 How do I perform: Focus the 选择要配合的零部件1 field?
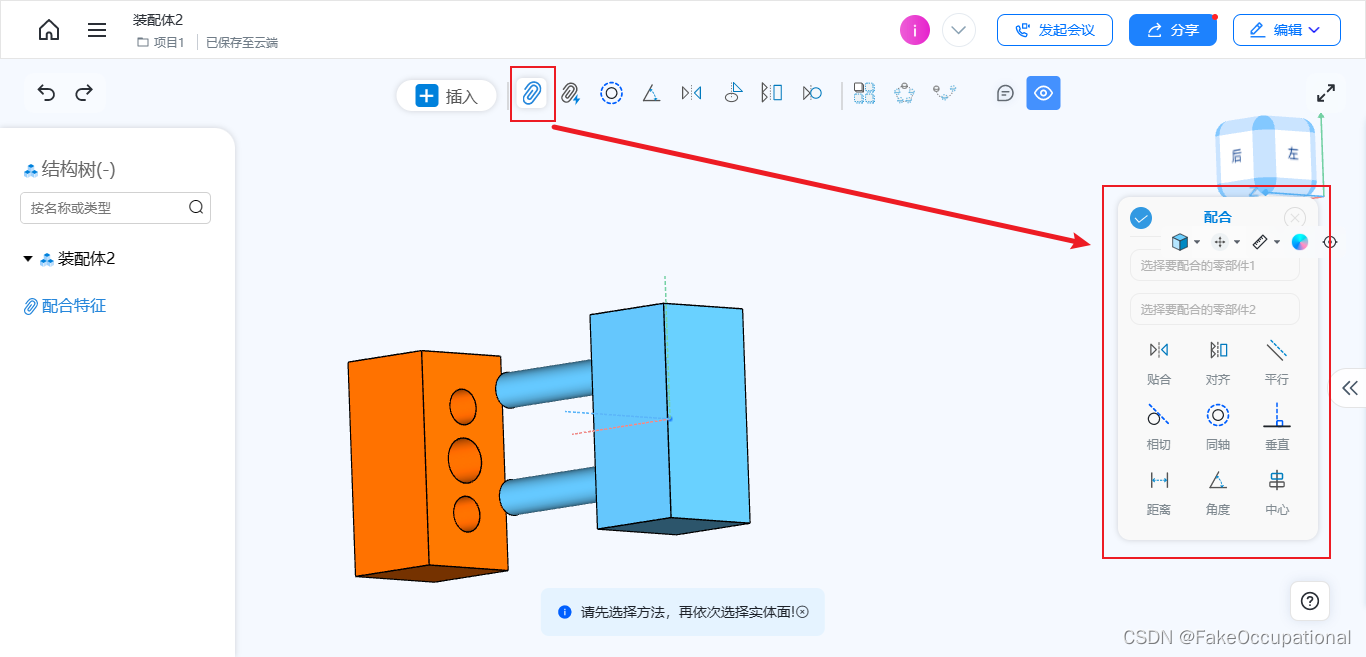pyautogui.click(x=1214, y=265)
